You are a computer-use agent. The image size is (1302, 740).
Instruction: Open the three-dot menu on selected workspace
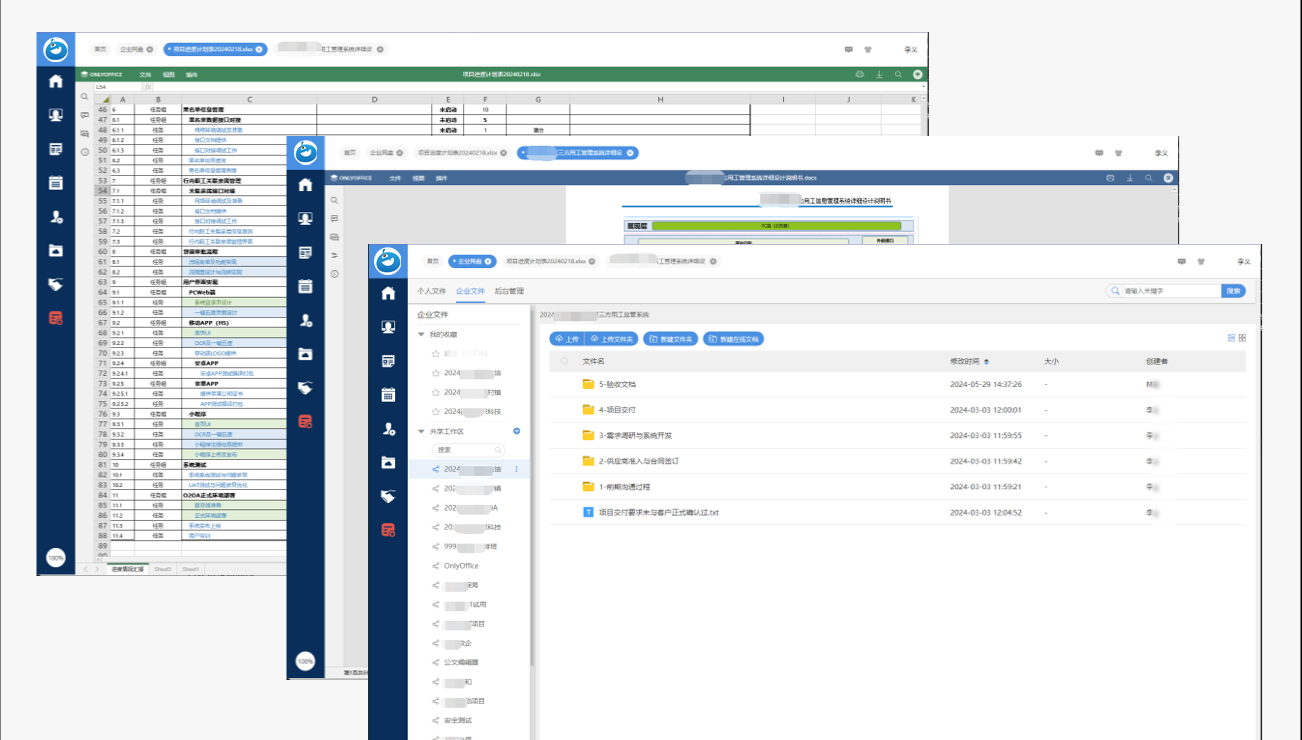pyautogui.click(x=517, y=469)
